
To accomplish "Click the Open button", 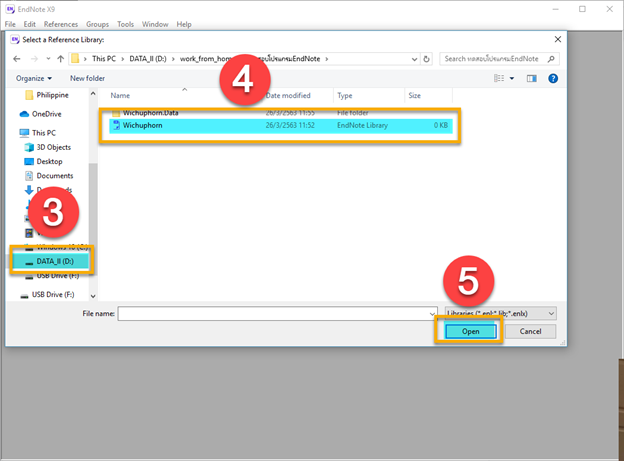I will [x=469, y=331].
